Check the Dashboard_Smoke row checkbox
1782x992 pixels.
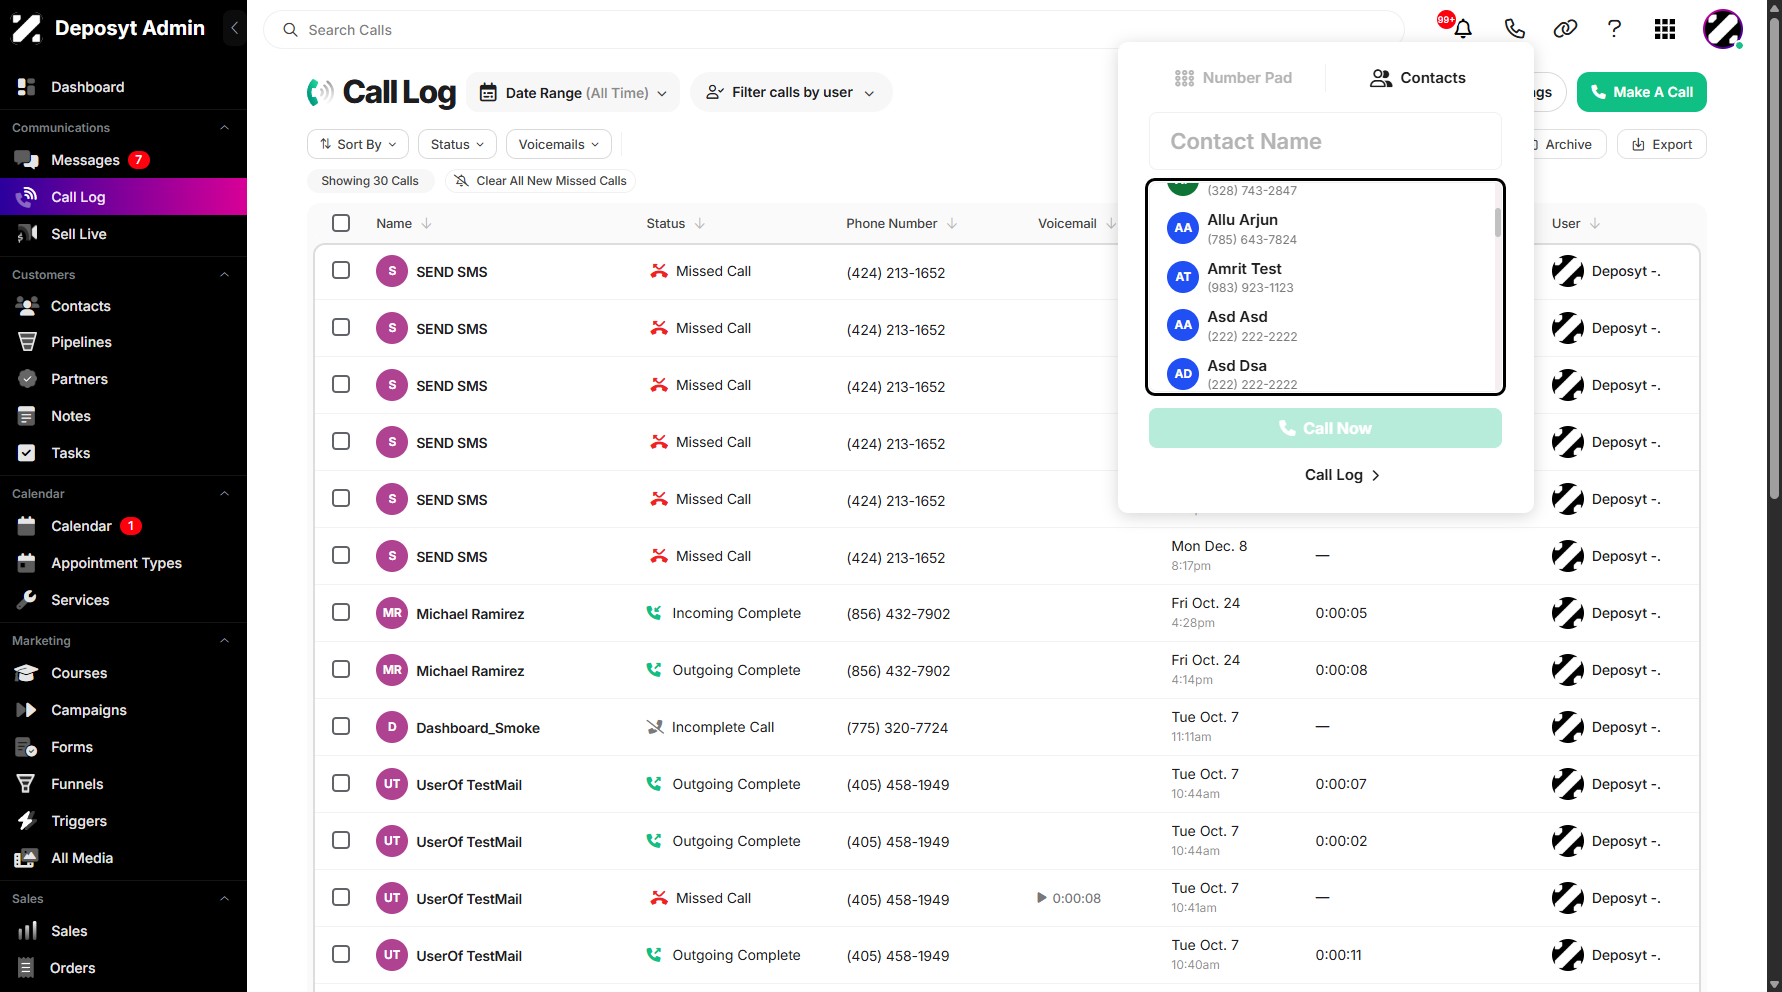coord(341,726)
